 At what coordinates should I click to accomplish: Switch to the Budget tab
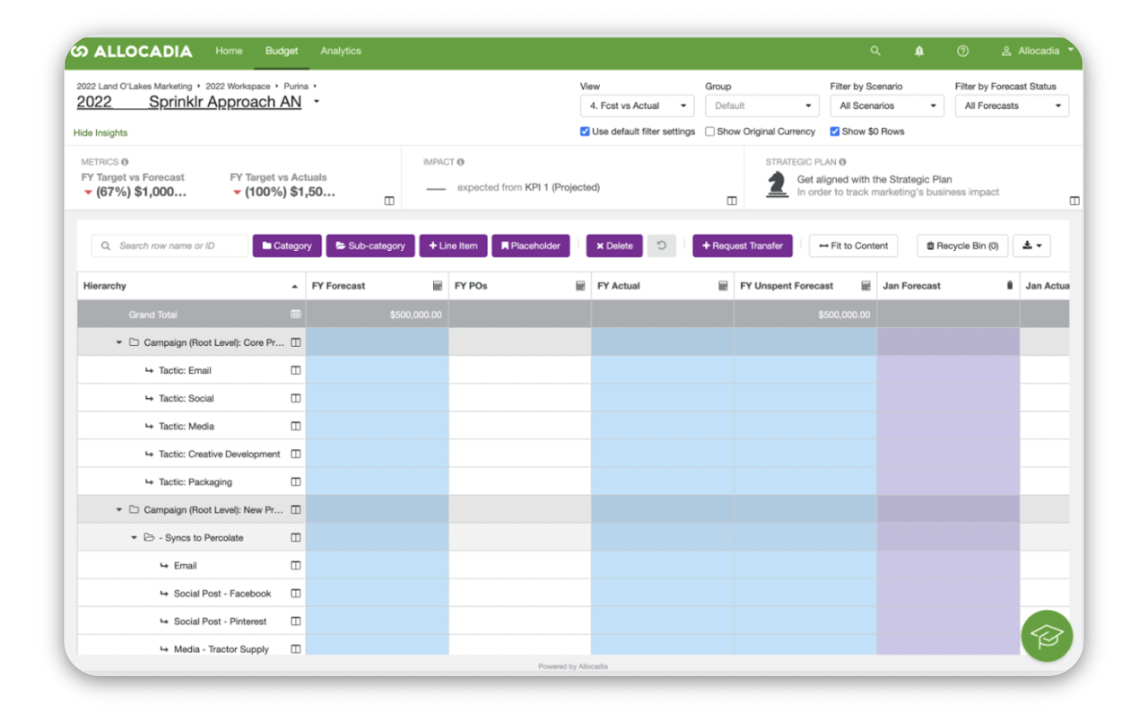(281, 51)
